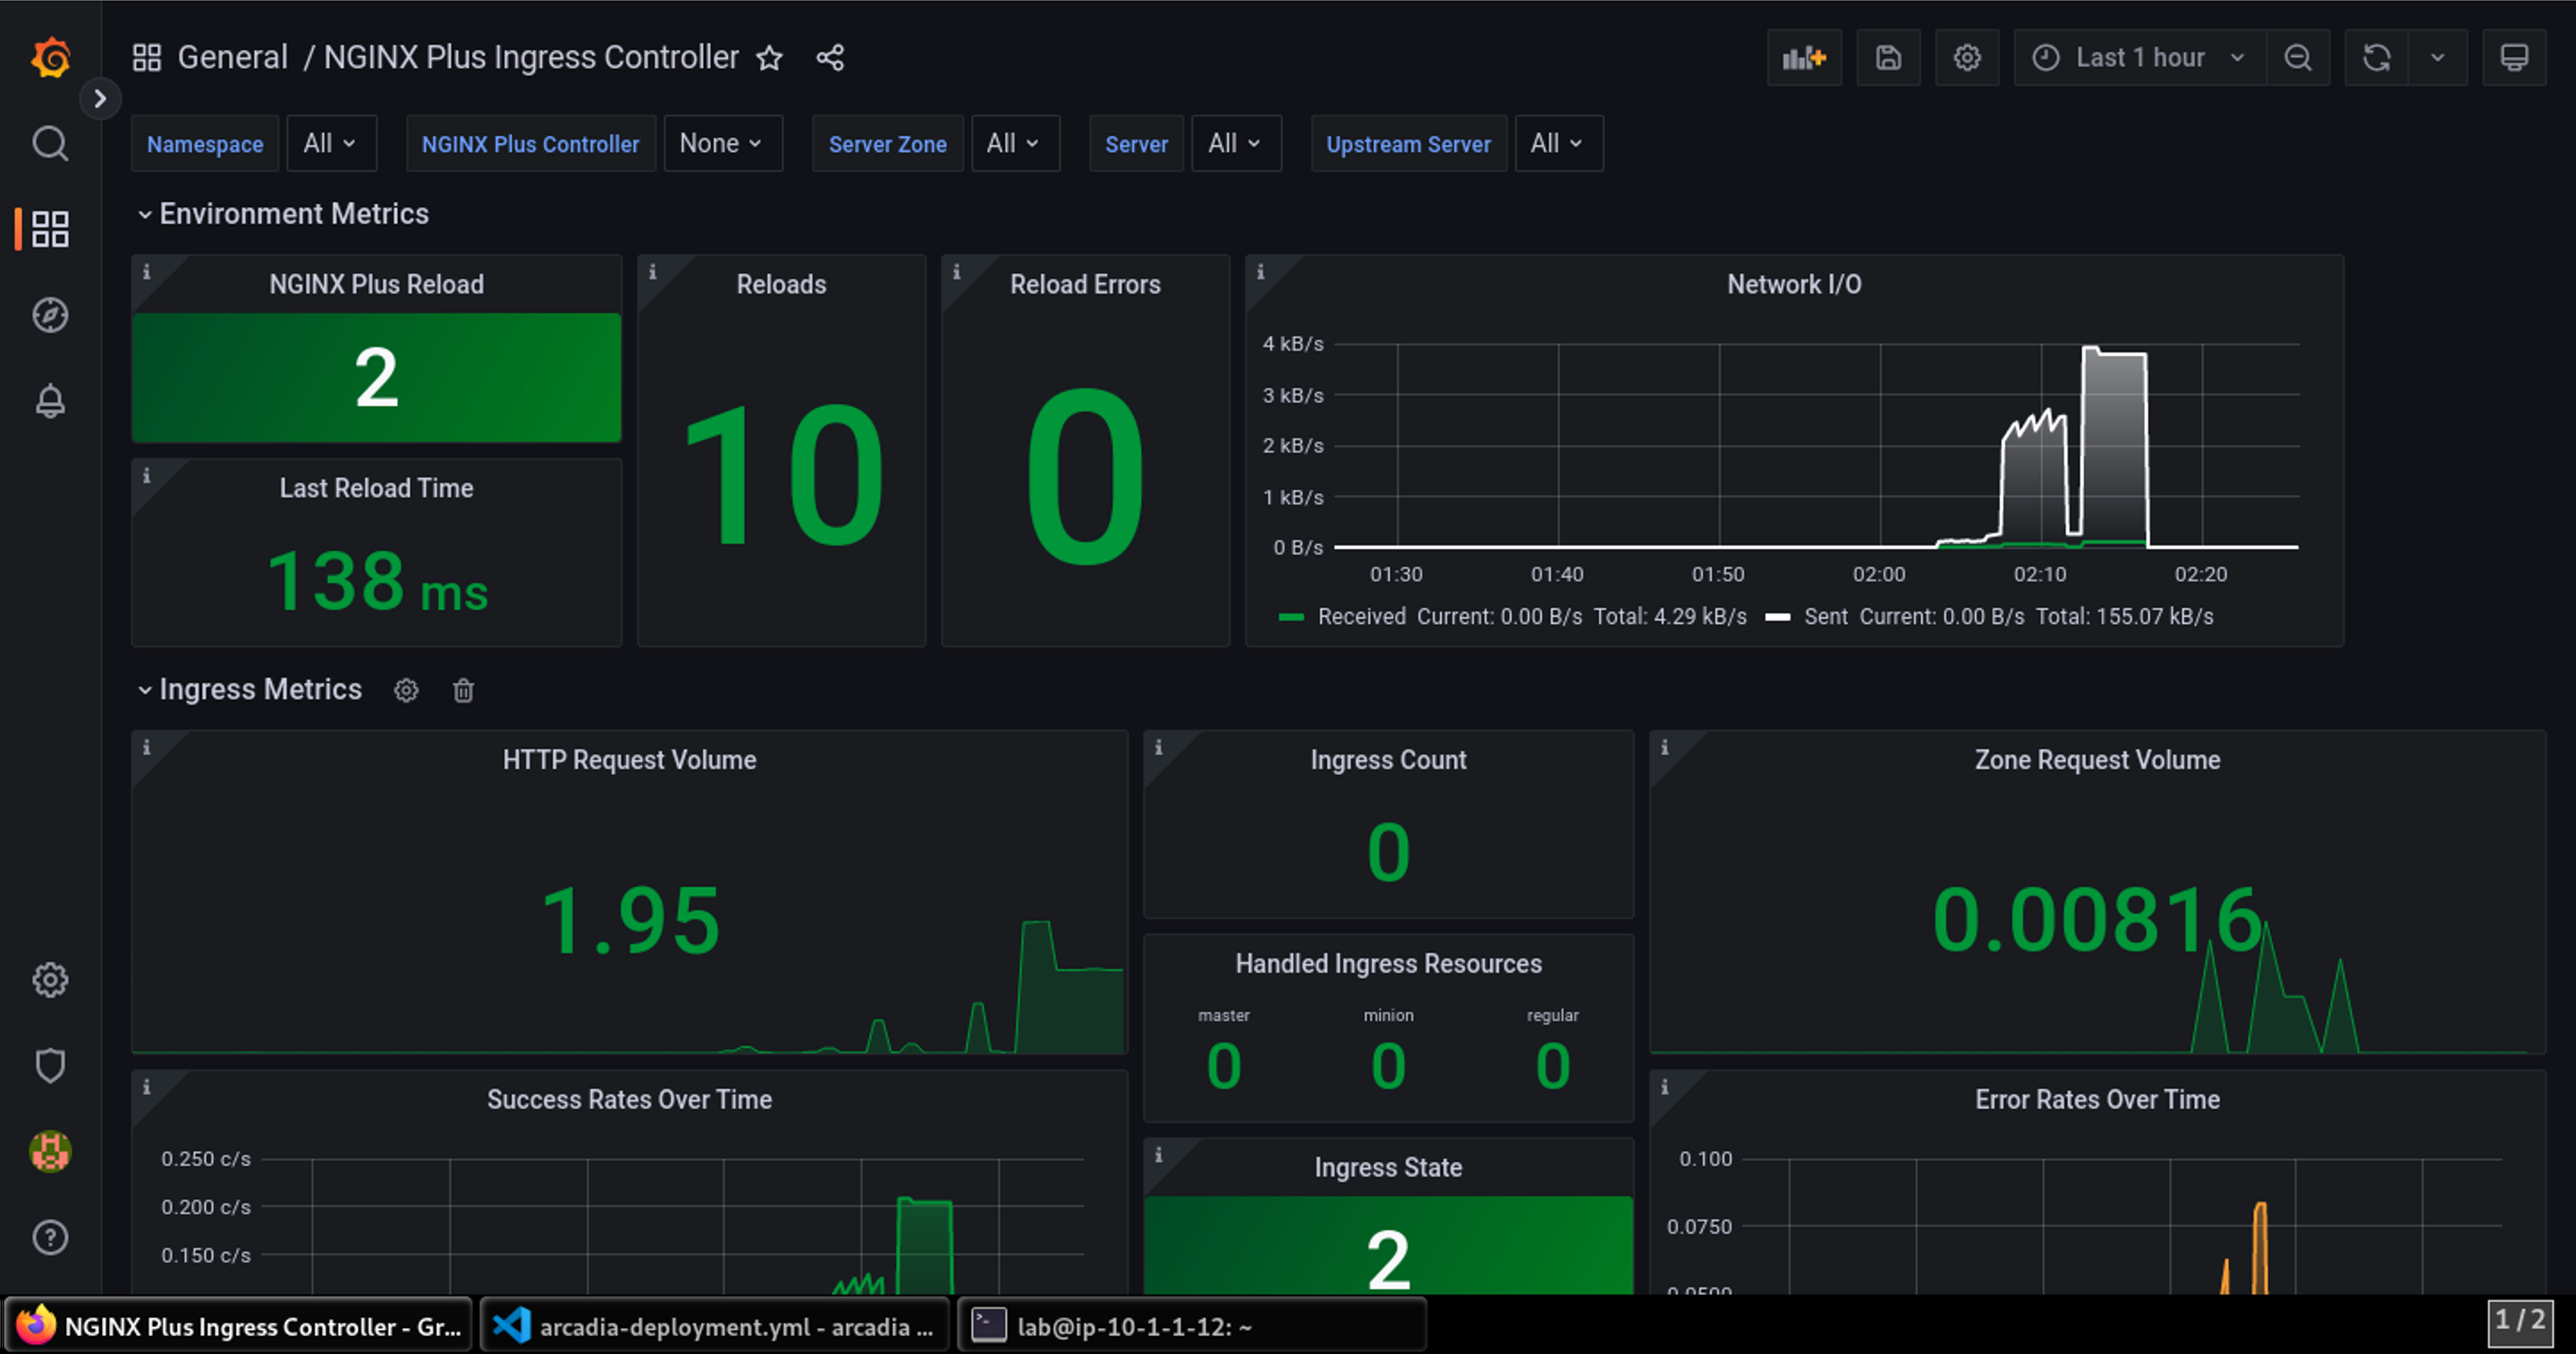The height and width of the screenshot is (1354, 2576).
Task: Open the Alerting bell icon
Action: [x=50, y=401]
